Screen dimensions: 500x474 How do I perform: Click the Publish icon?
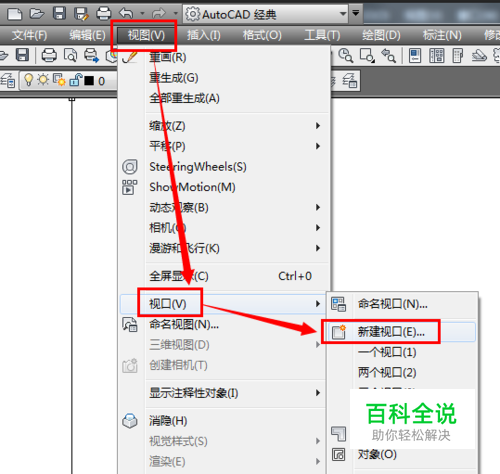(x=91, y=55)
